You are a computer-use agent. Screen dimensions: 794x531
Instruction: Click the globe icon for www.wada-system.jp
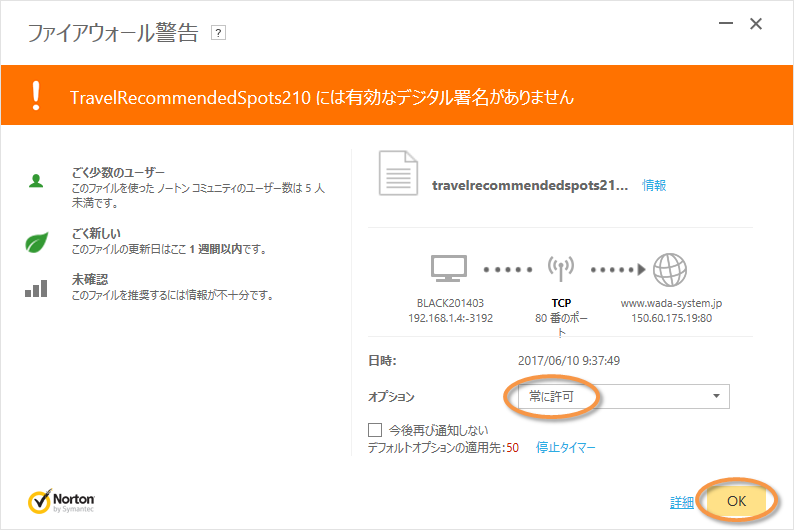pyautogui.click(x=669, y=270)
